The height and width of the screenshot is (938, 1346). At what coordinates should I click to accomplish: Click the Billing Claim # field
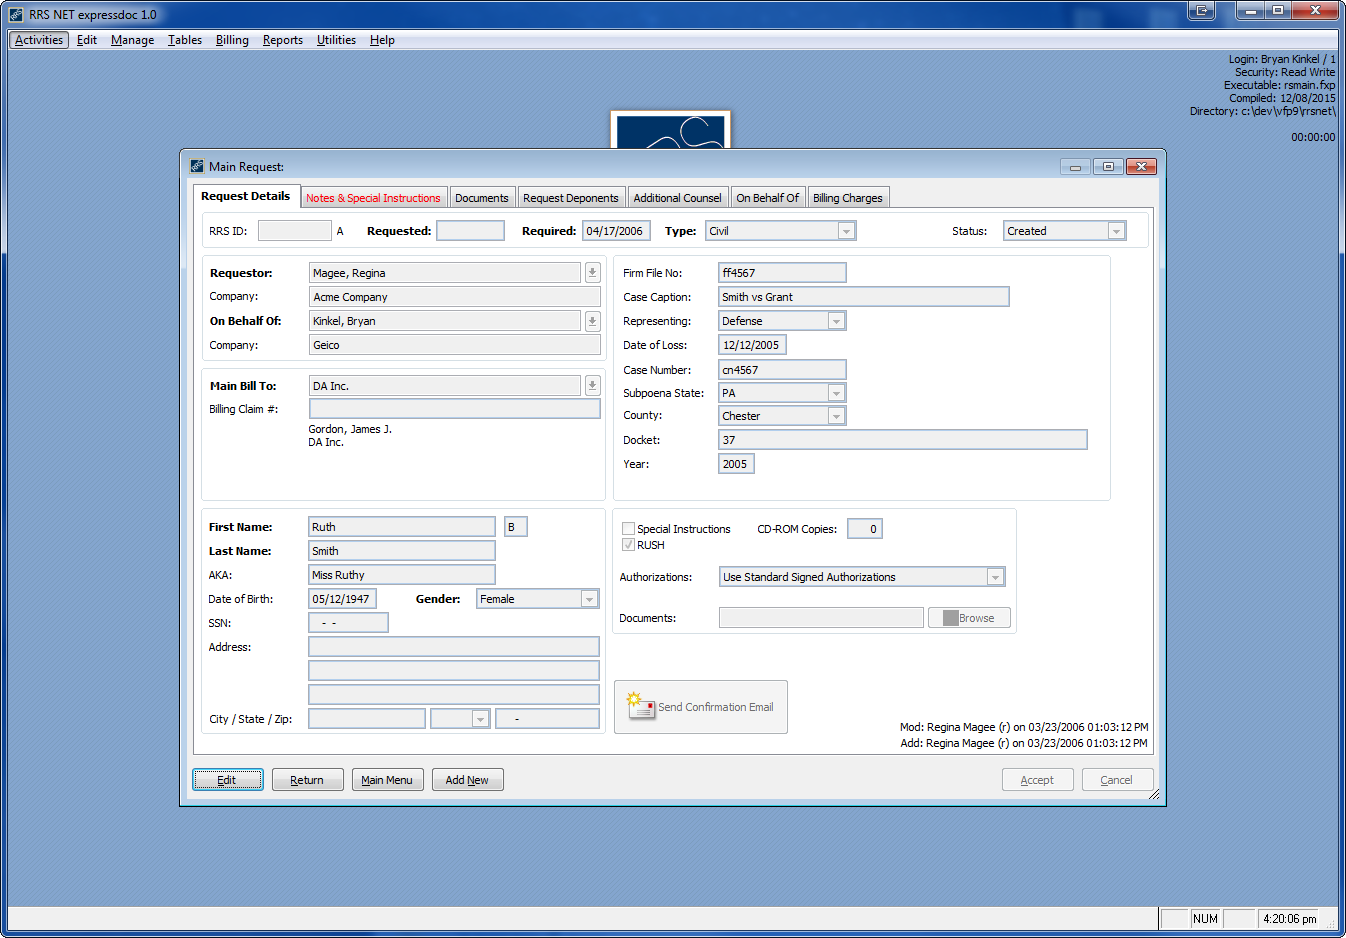pyautogui.click(x=454, y=409)
